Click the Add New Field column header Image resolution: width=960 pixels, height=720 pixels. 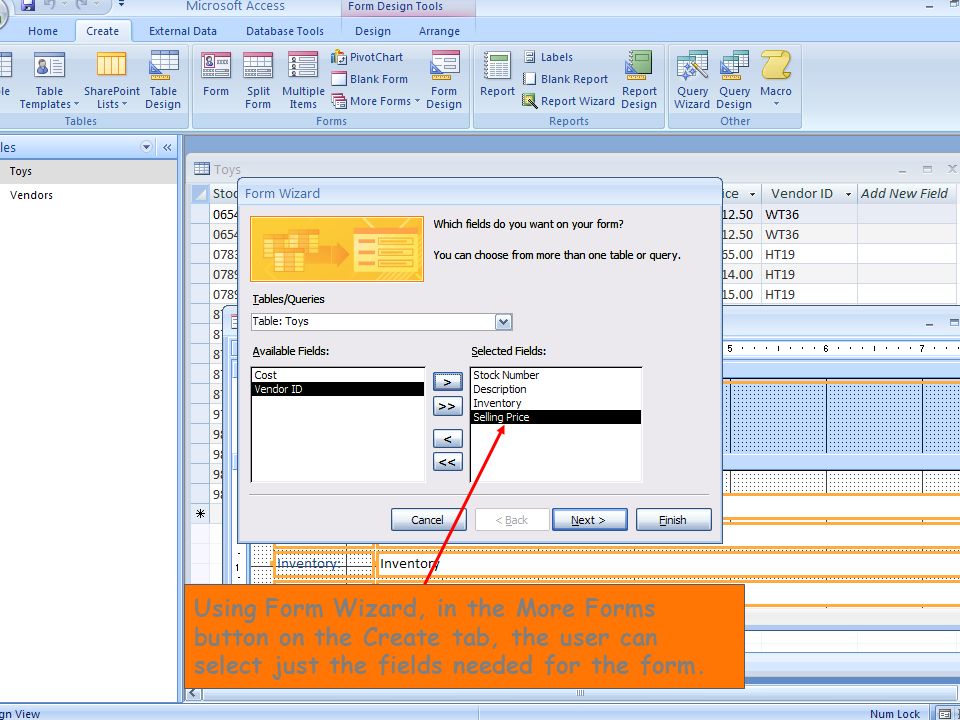tap(906, 194)
